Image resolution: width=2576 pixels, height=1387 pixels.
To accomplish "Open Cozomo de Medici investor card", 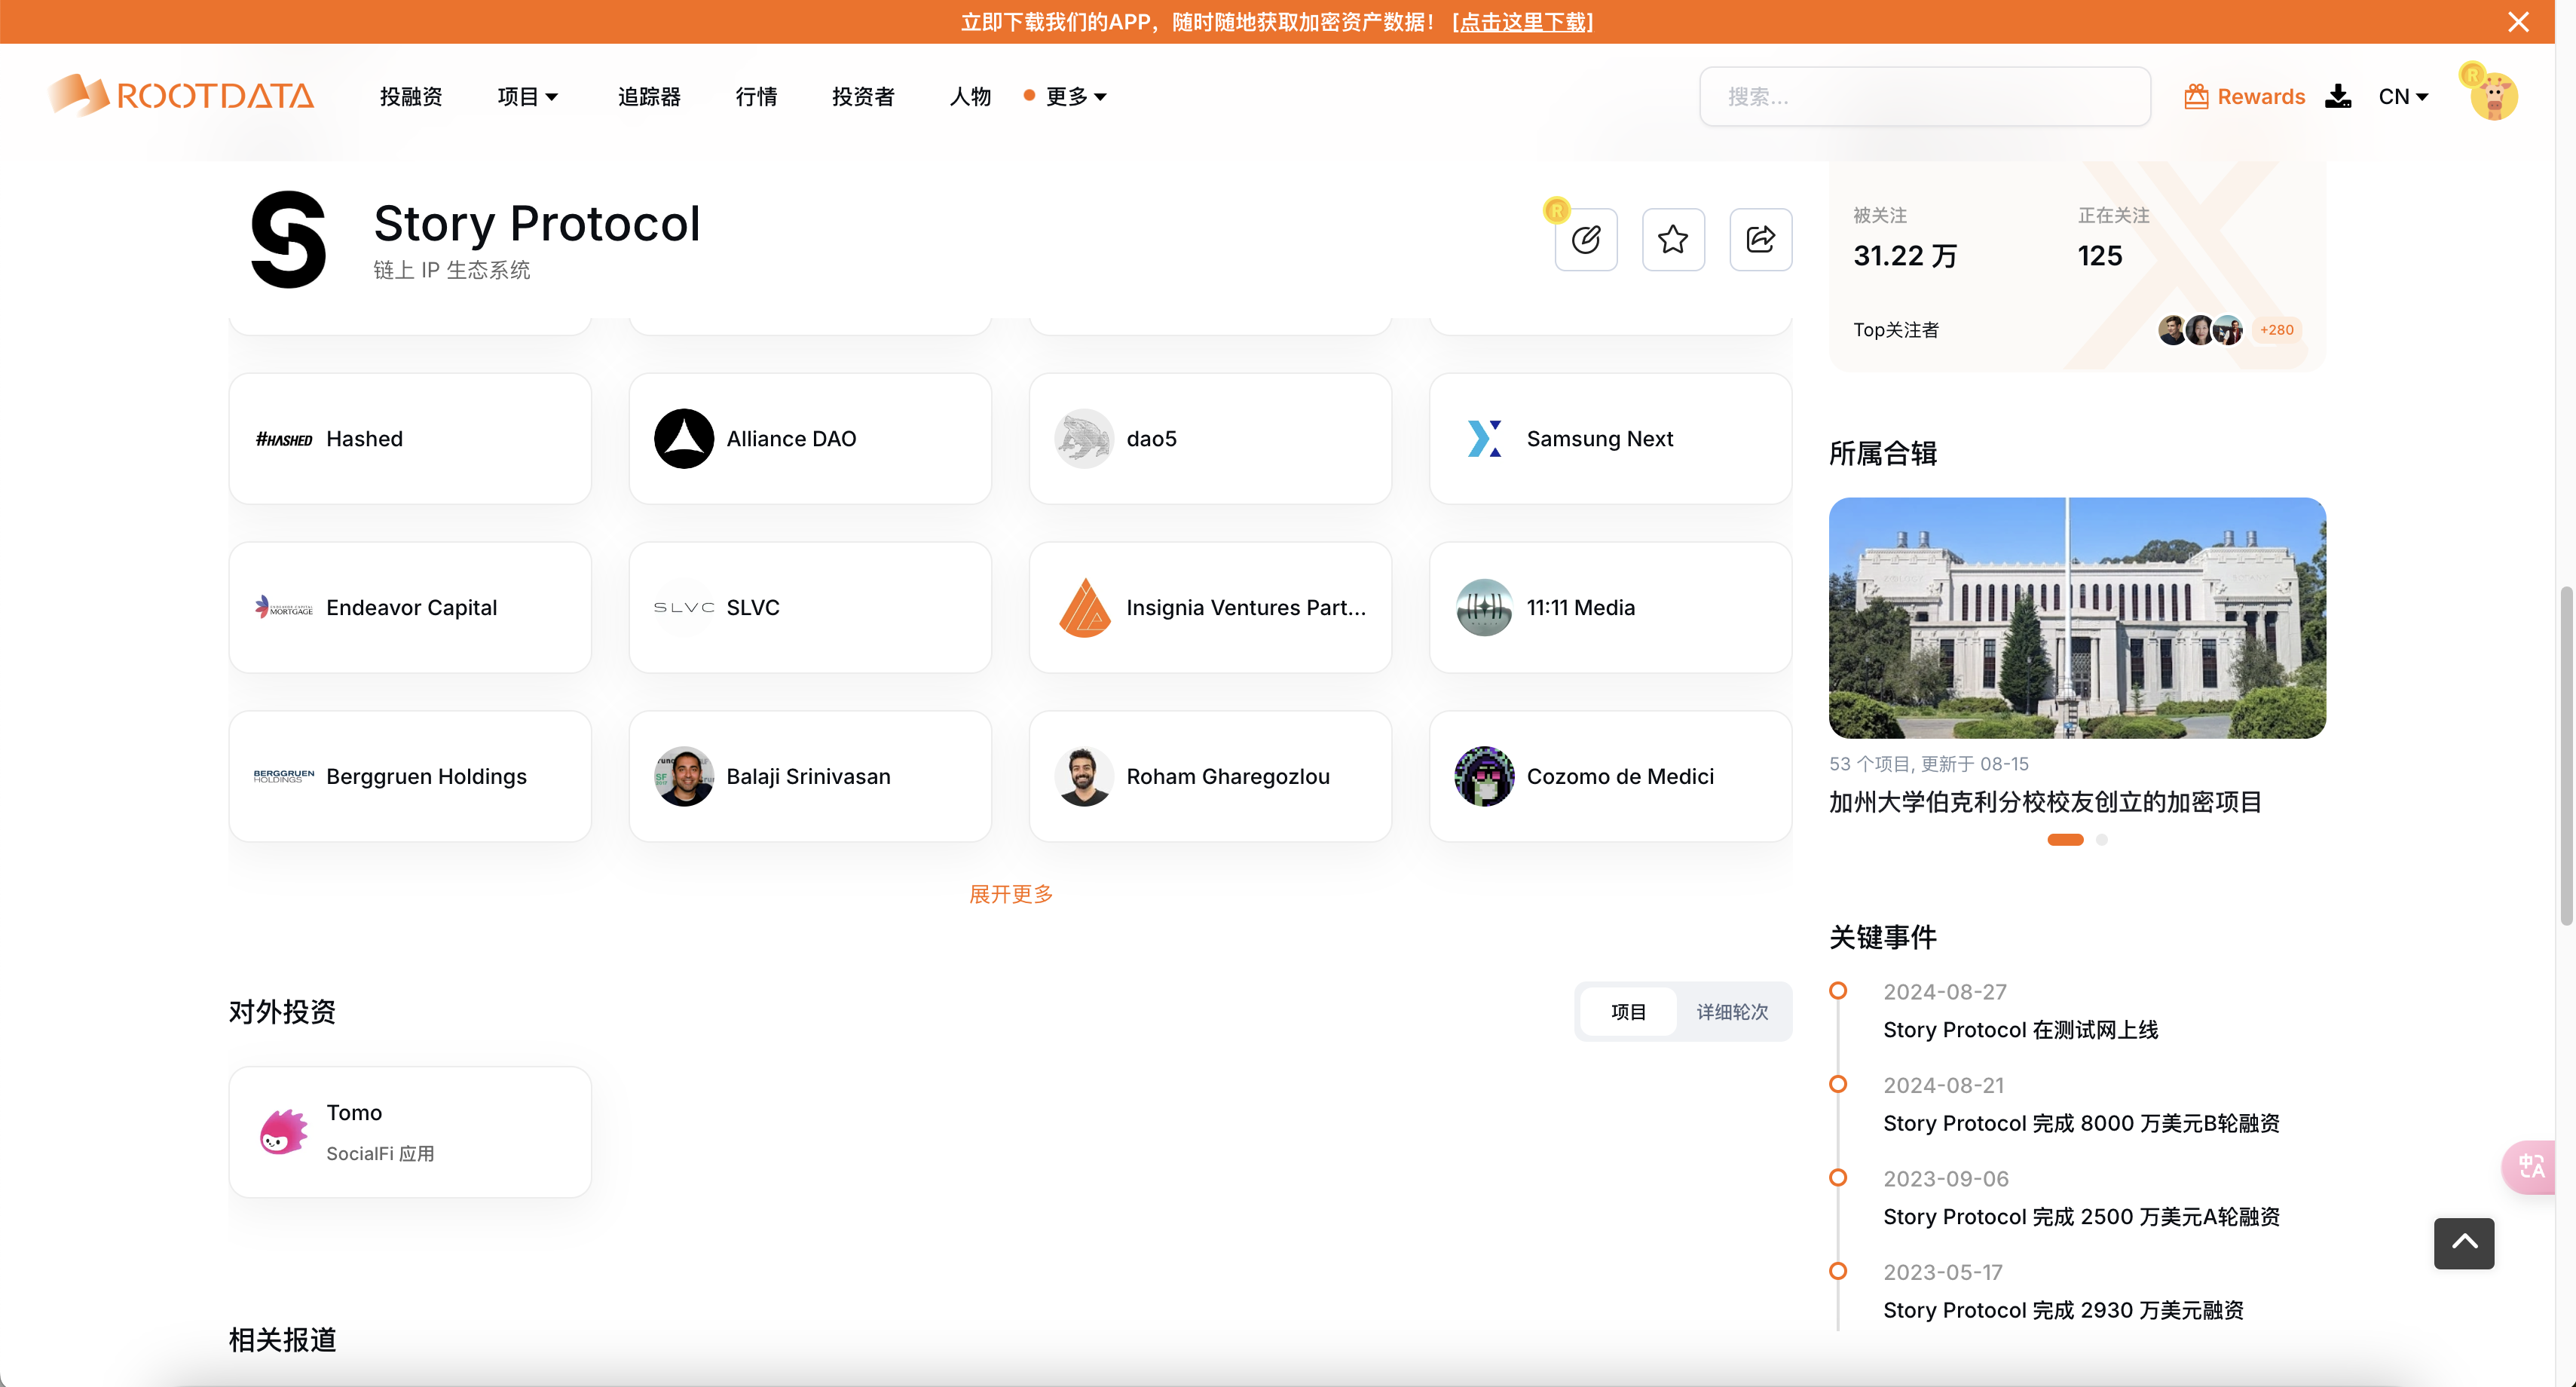I will click(x=1610, y=776).
